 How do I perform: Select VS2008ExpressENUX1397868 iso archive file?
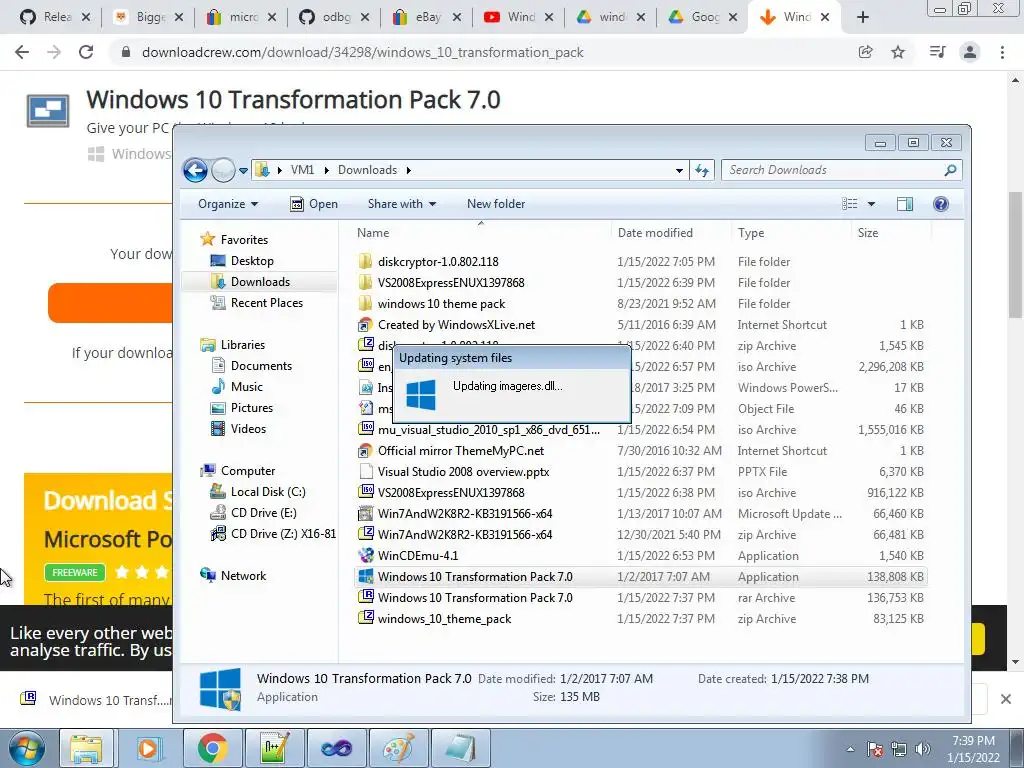pyautogui.click(x=451, y=492)
